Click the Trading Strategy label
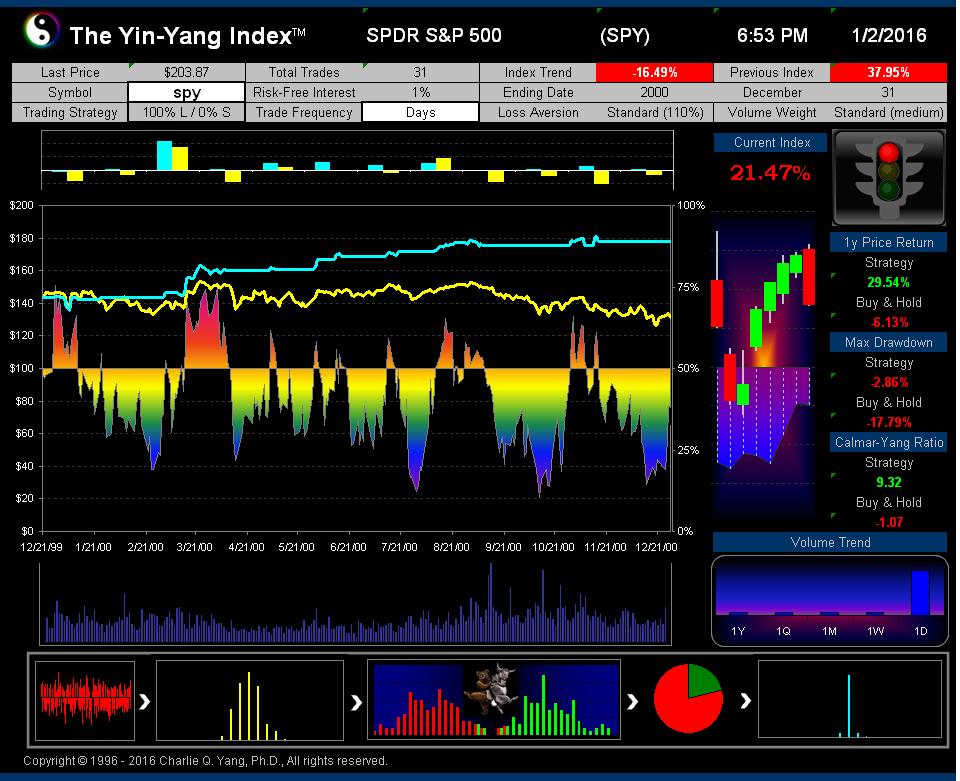 (x=70, y=113)
